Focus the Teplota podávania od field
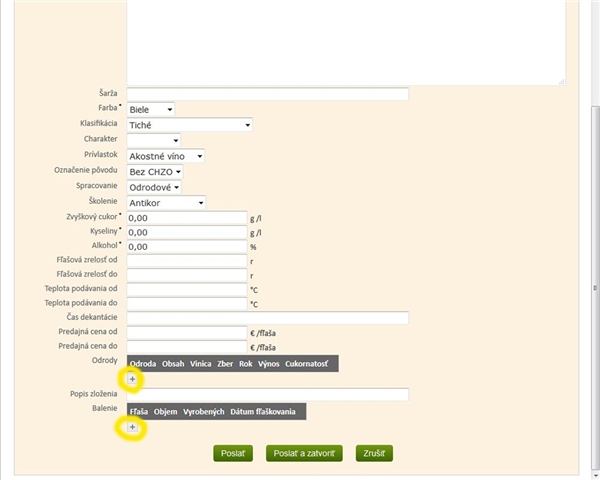Image resolution: width=600 pixels, height=480 pixels. tap(187, 290)
